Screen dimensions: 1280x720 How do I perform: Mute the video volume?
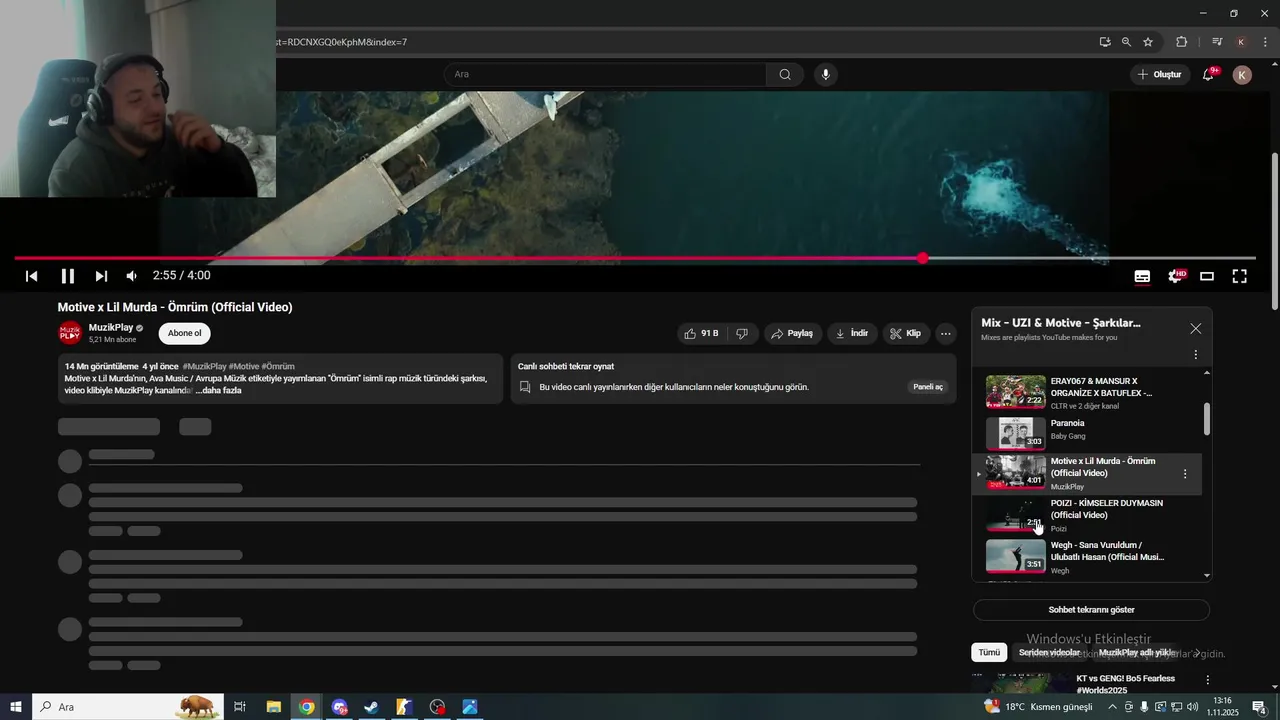click(132, 276)
